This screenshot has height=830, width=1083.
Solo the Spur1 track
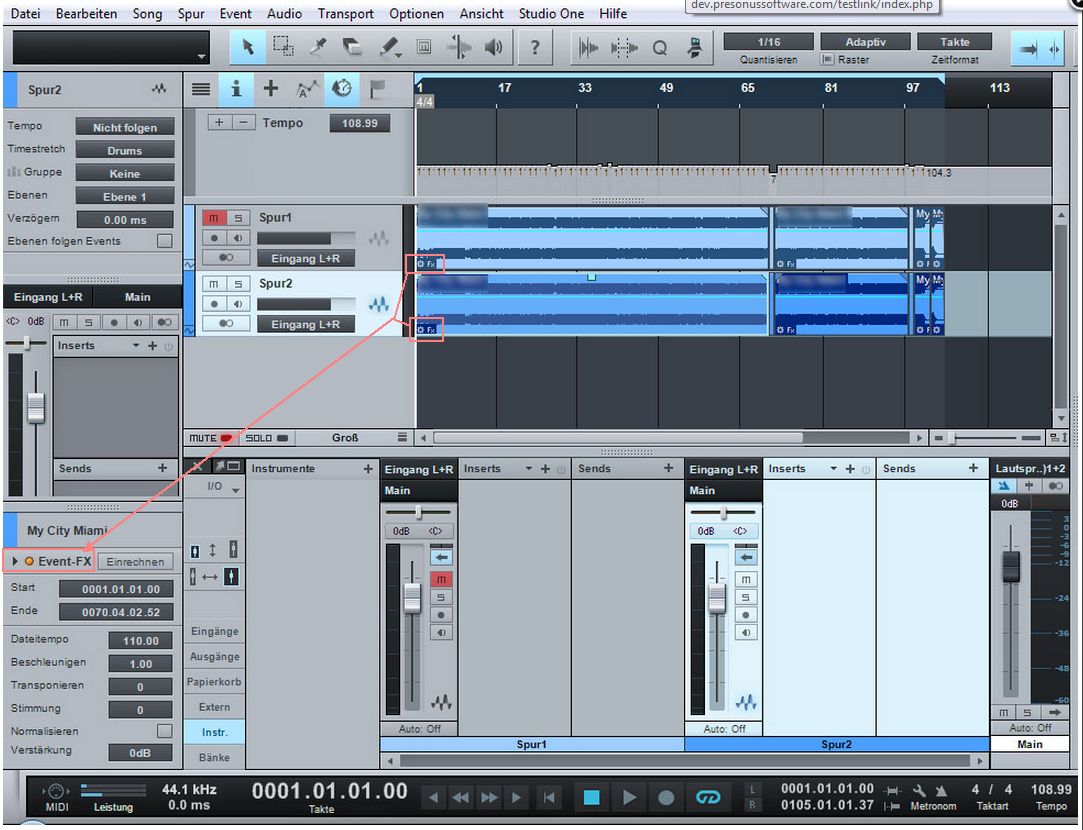(x=238, y=218)
